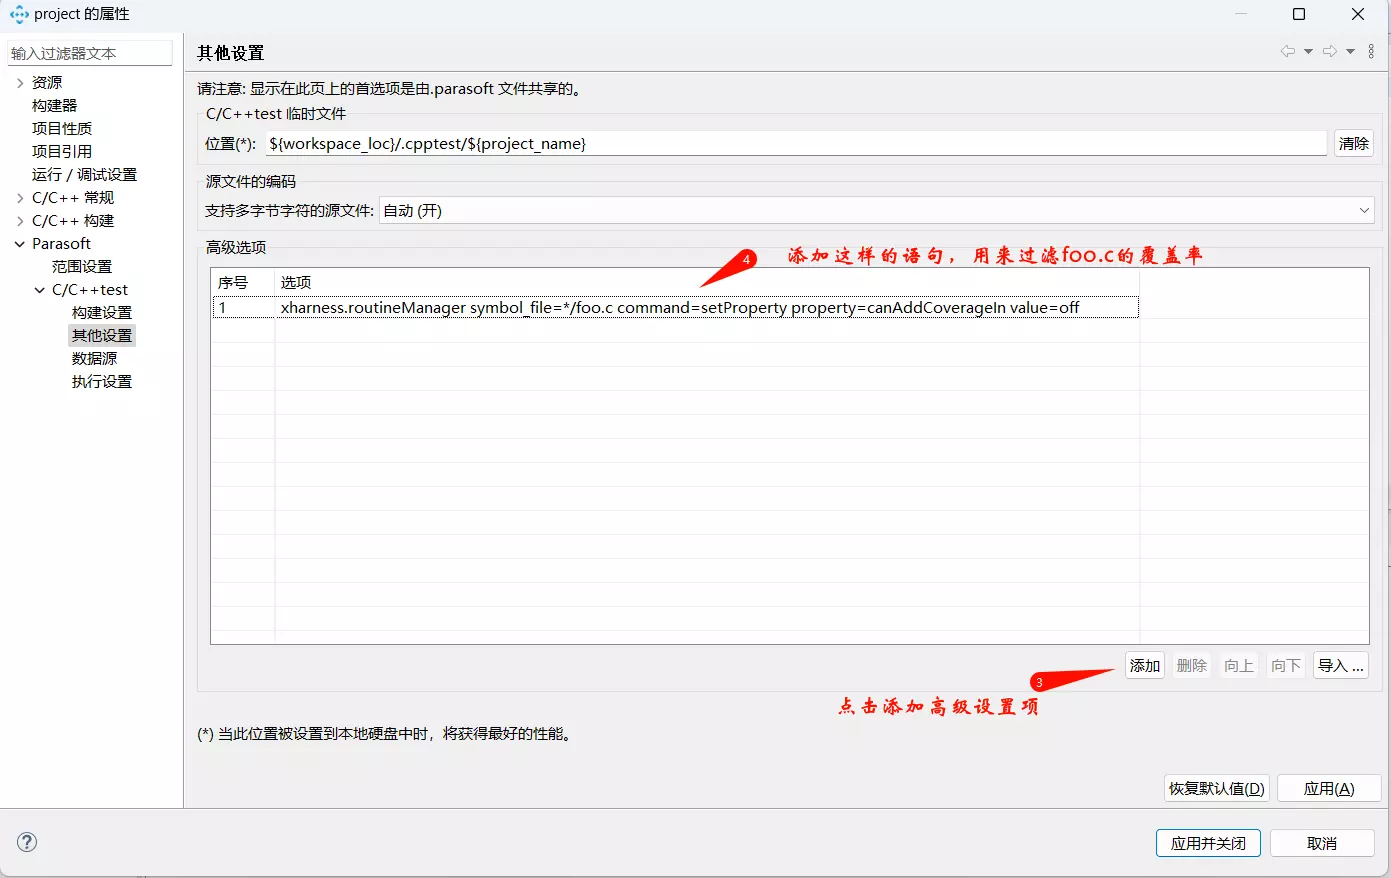Image resolution: width=1391 pixels, height=878 pixels.
Task: Select 范围设置 under Parasoft
Action: [82, 267]
